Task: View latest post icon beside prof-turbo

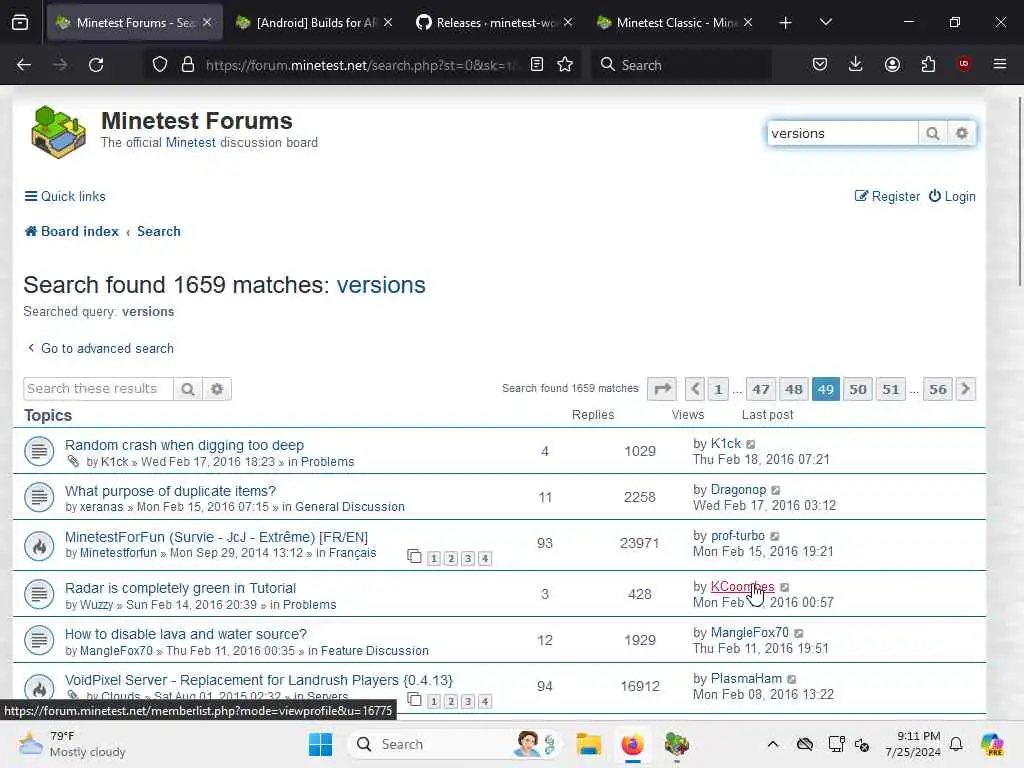Action: [775, 536]
